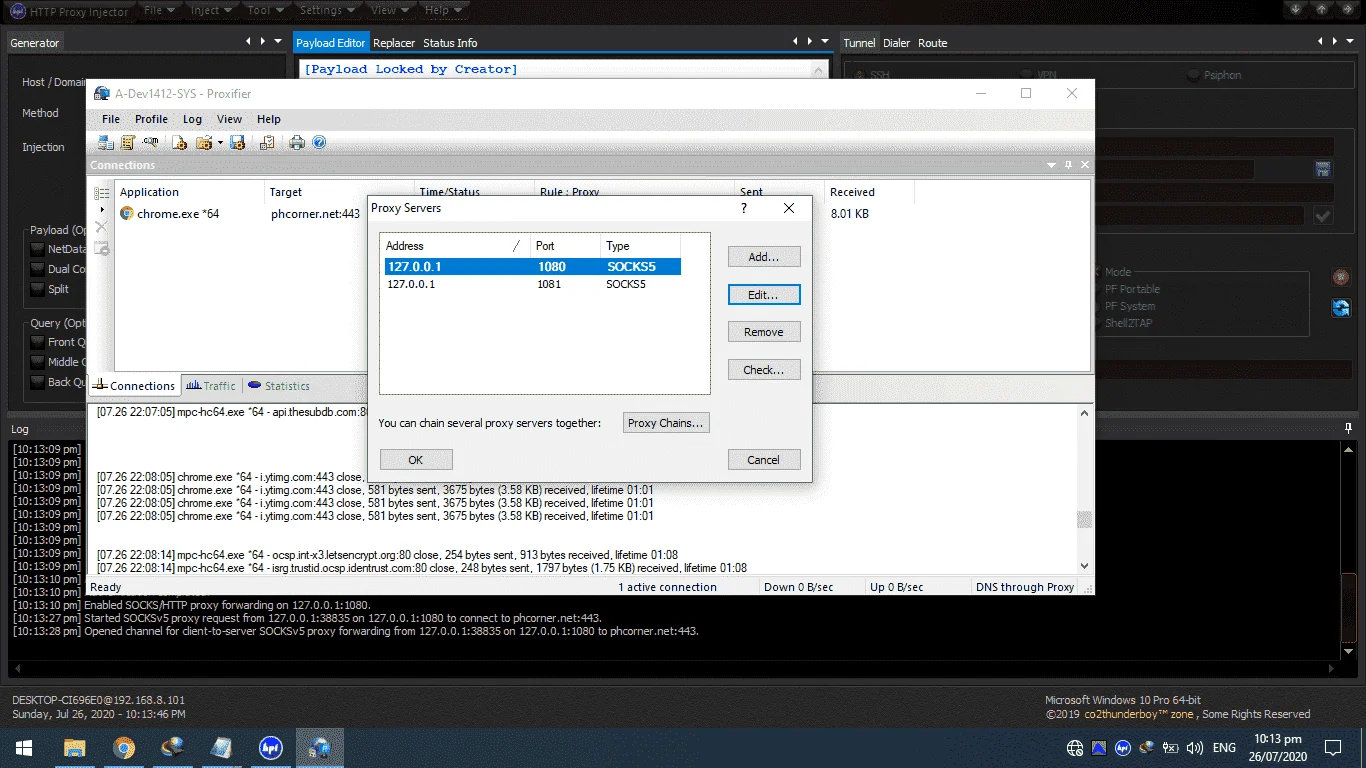Click the checkmark icon in Tunnel panel

(1323, 216)
